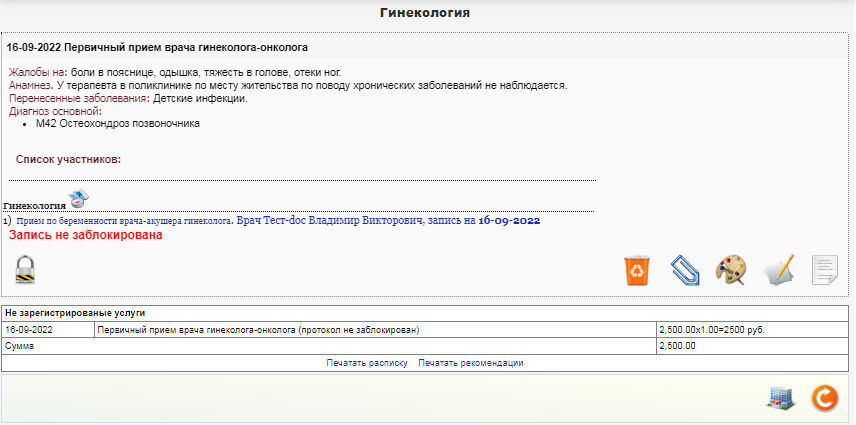856x425 pixels.
Task: Click the Первичный прием врача гинеколога-онколога record header
Action: click(157, 47)
